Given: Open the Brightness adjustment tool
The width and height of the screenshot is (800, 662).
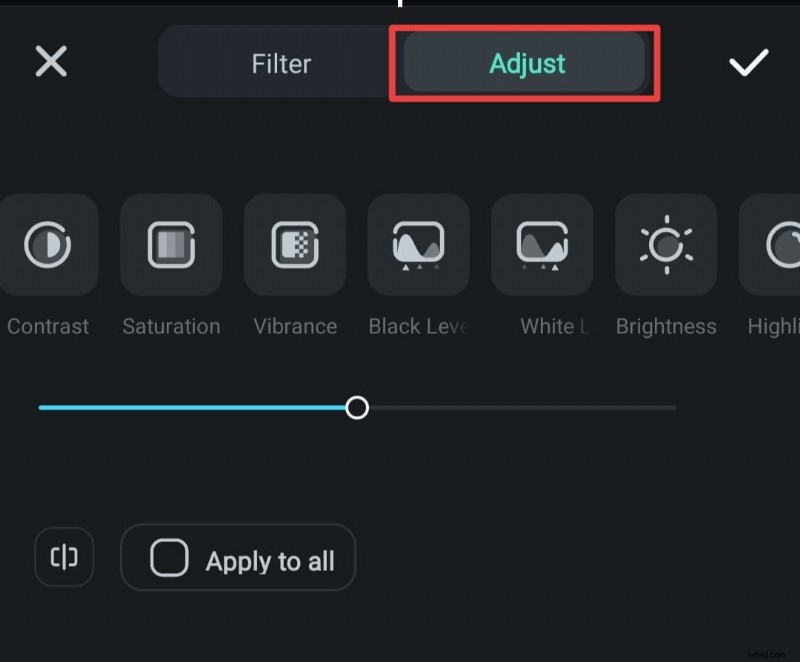Looking at the screenshot, I should click(666, 246).
